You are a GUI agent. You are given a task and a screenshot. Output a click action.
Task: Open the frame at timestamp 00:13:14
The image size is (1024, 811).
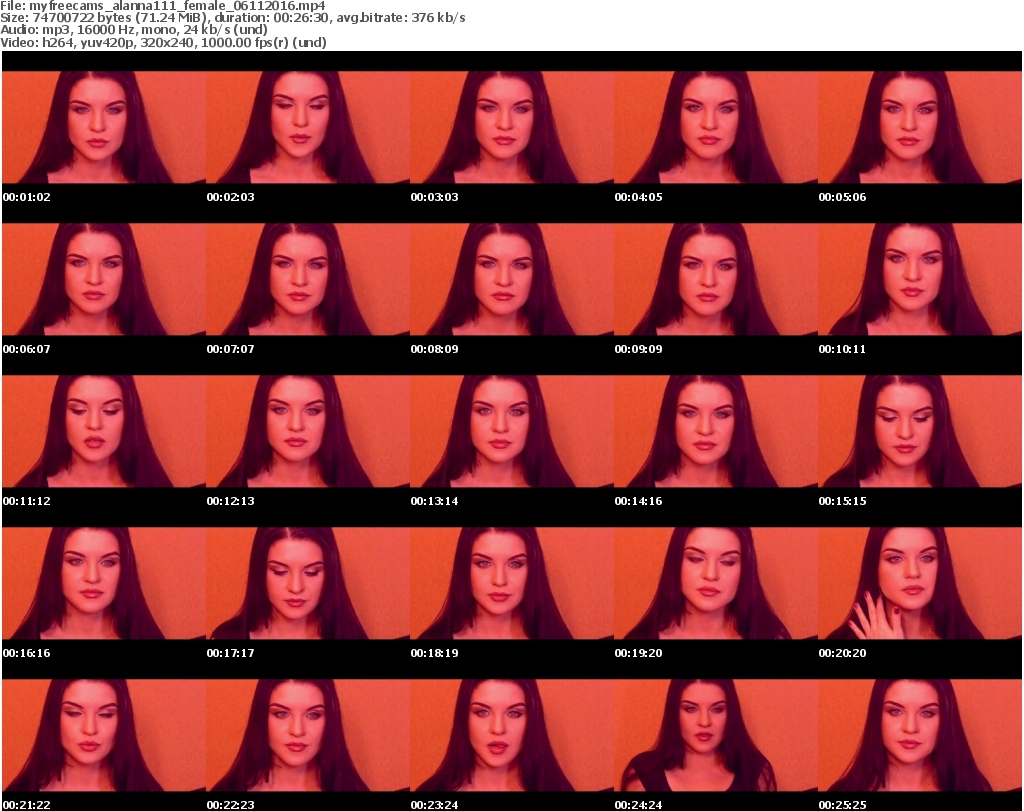coord(511,431)
